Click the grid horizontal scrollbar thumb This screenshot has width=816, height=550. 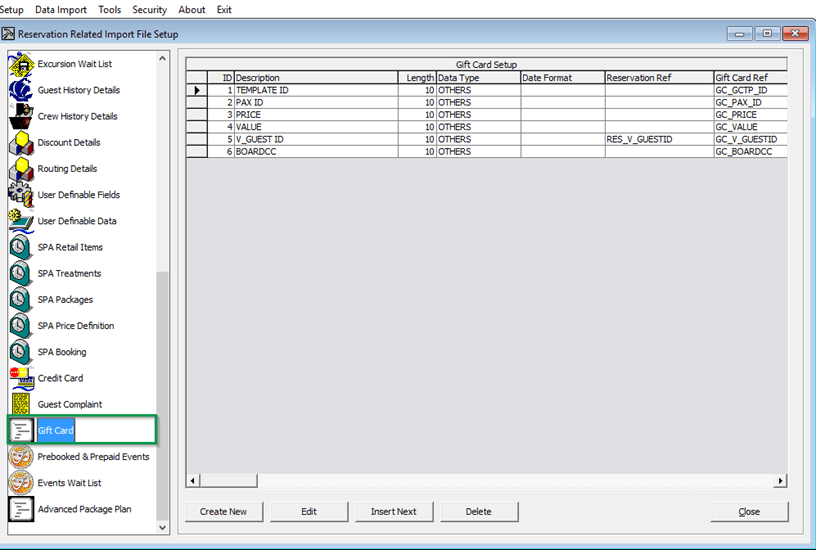[x=228, y=481]
